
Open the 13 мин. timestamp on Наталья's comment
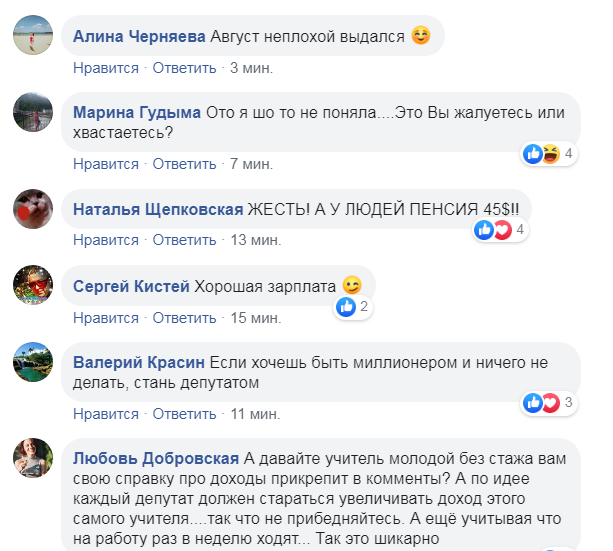(x=252, y=240)
